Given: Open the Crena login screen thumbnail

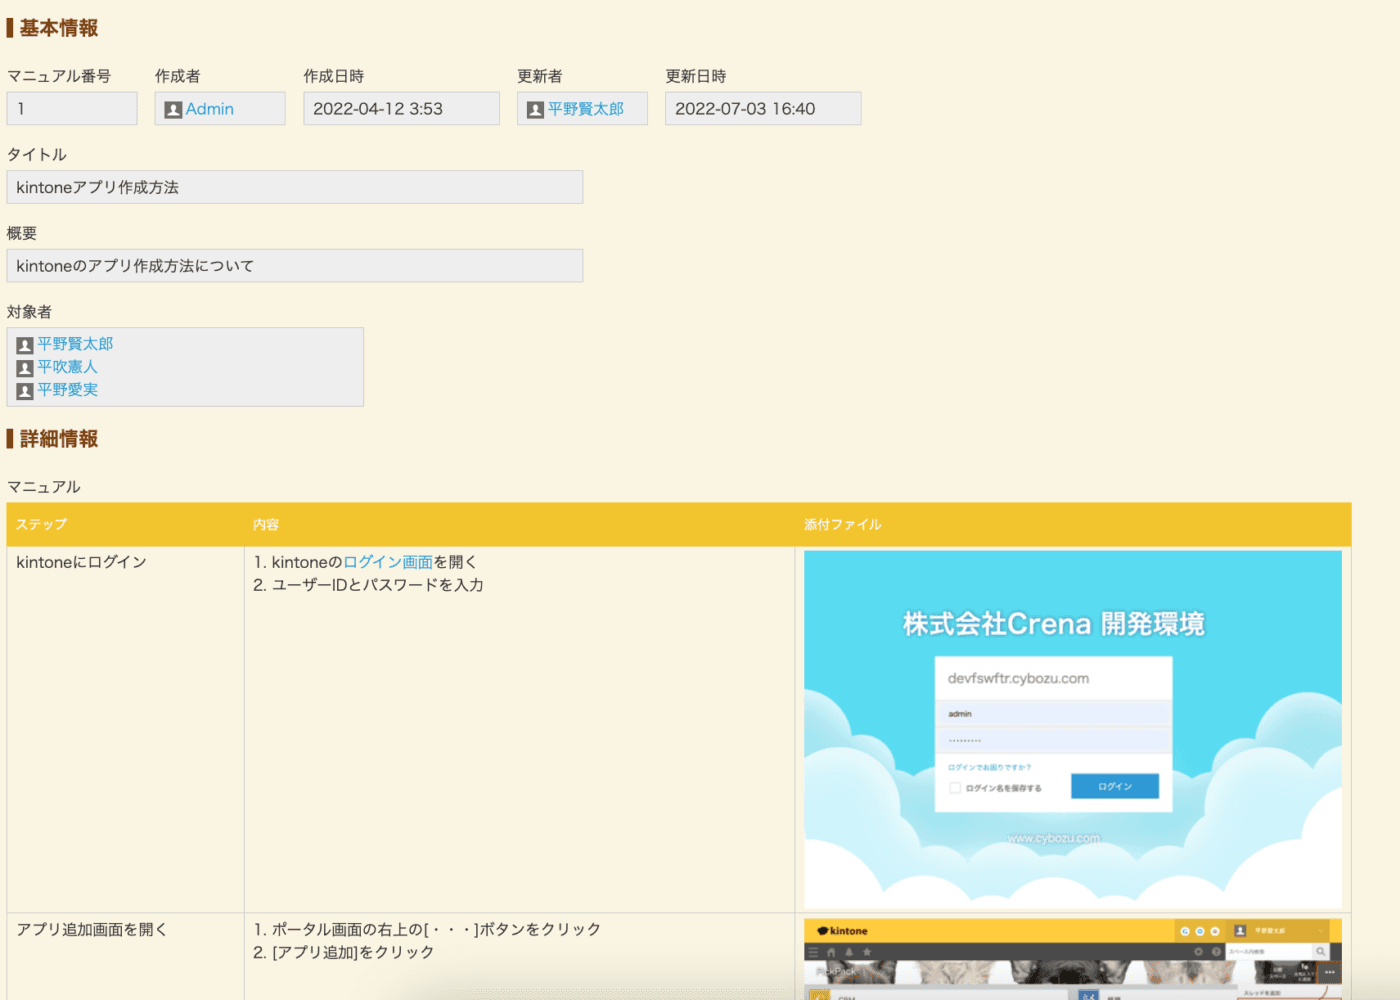Looking at the screenshot, I should click(x=1073, y=730).
